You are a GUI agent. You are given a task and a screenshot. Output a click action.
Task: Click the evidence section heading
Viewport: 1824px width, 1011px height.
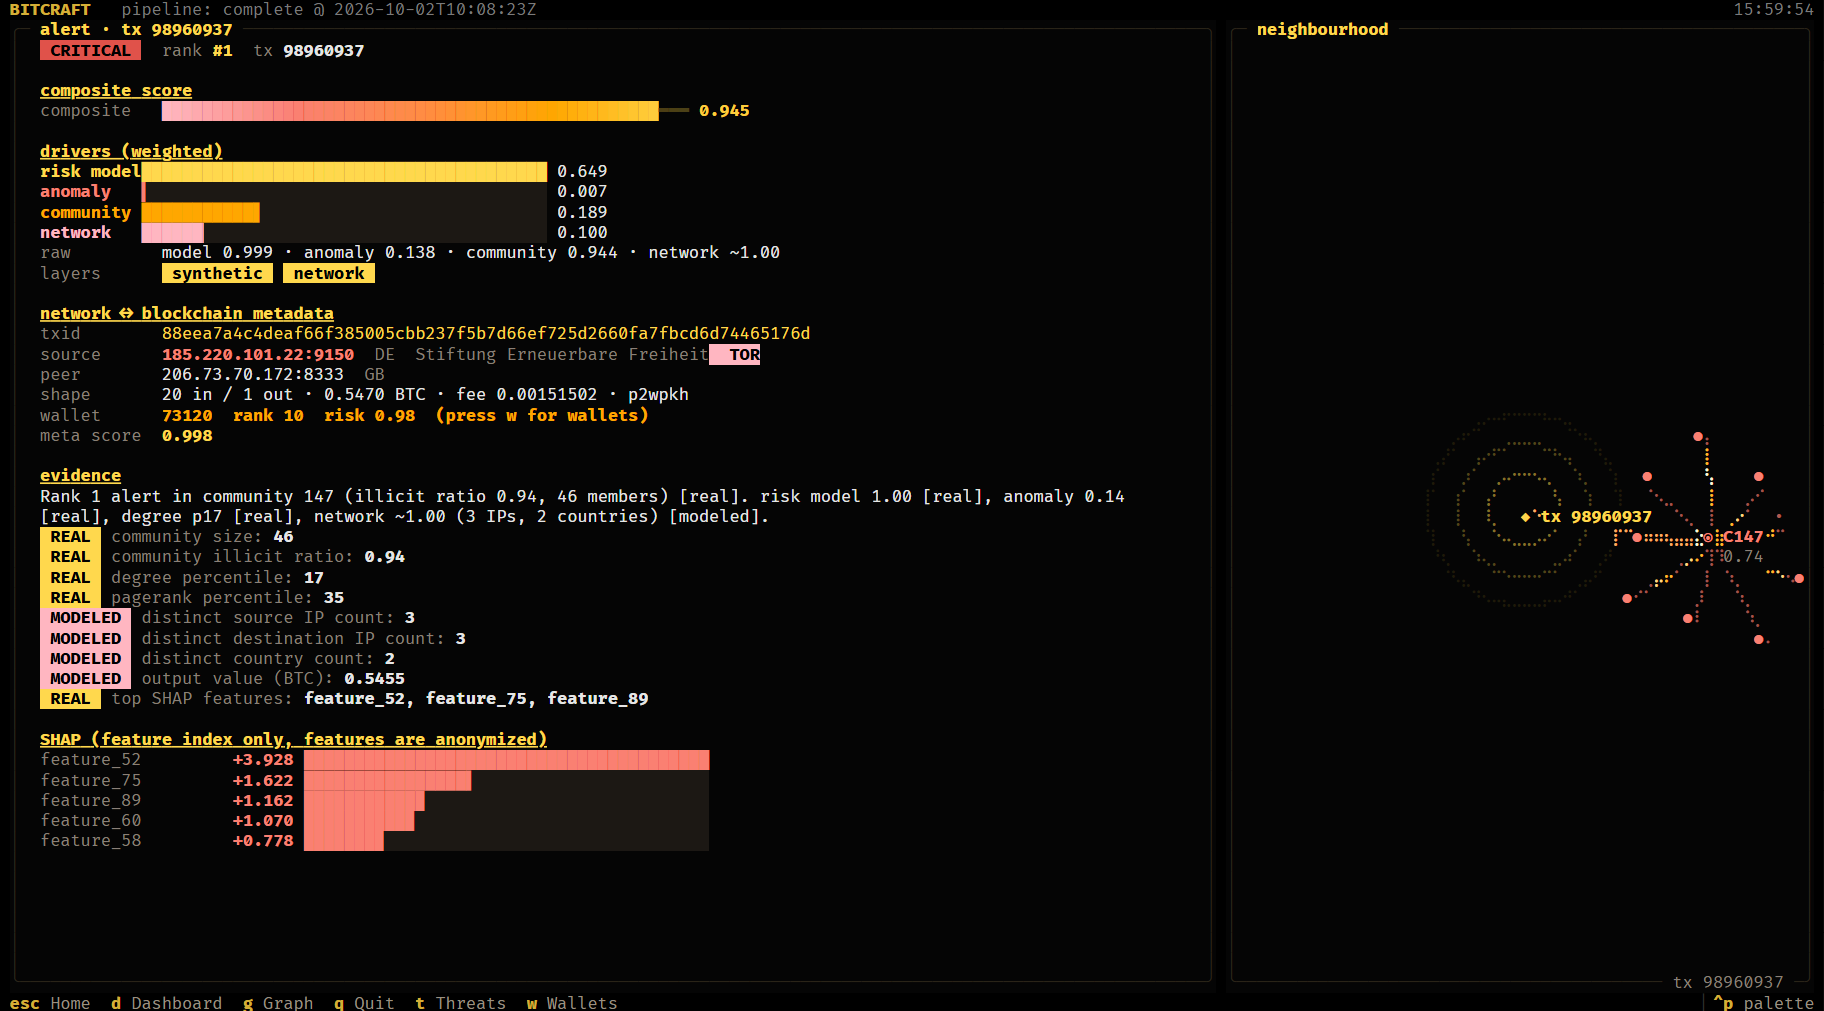[80, 475]
